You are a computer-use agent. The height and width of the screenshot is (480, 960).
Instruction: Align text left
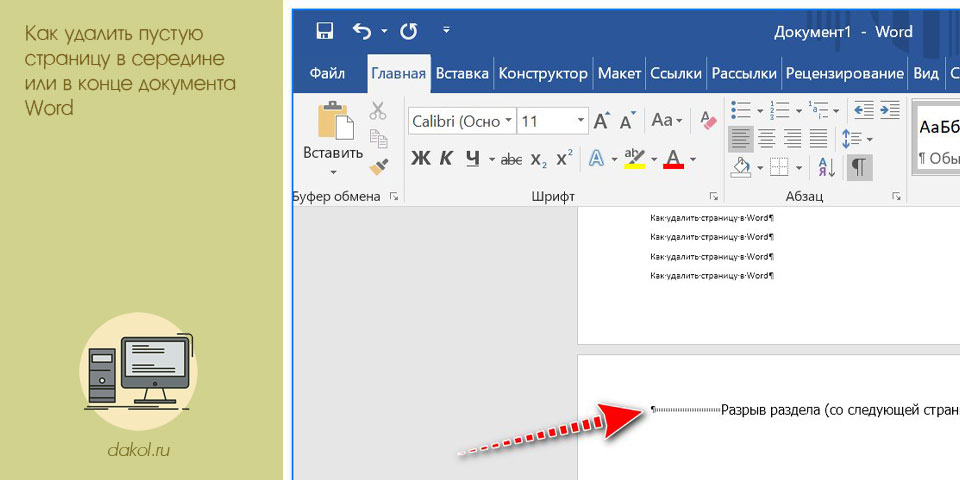[741, 138]
